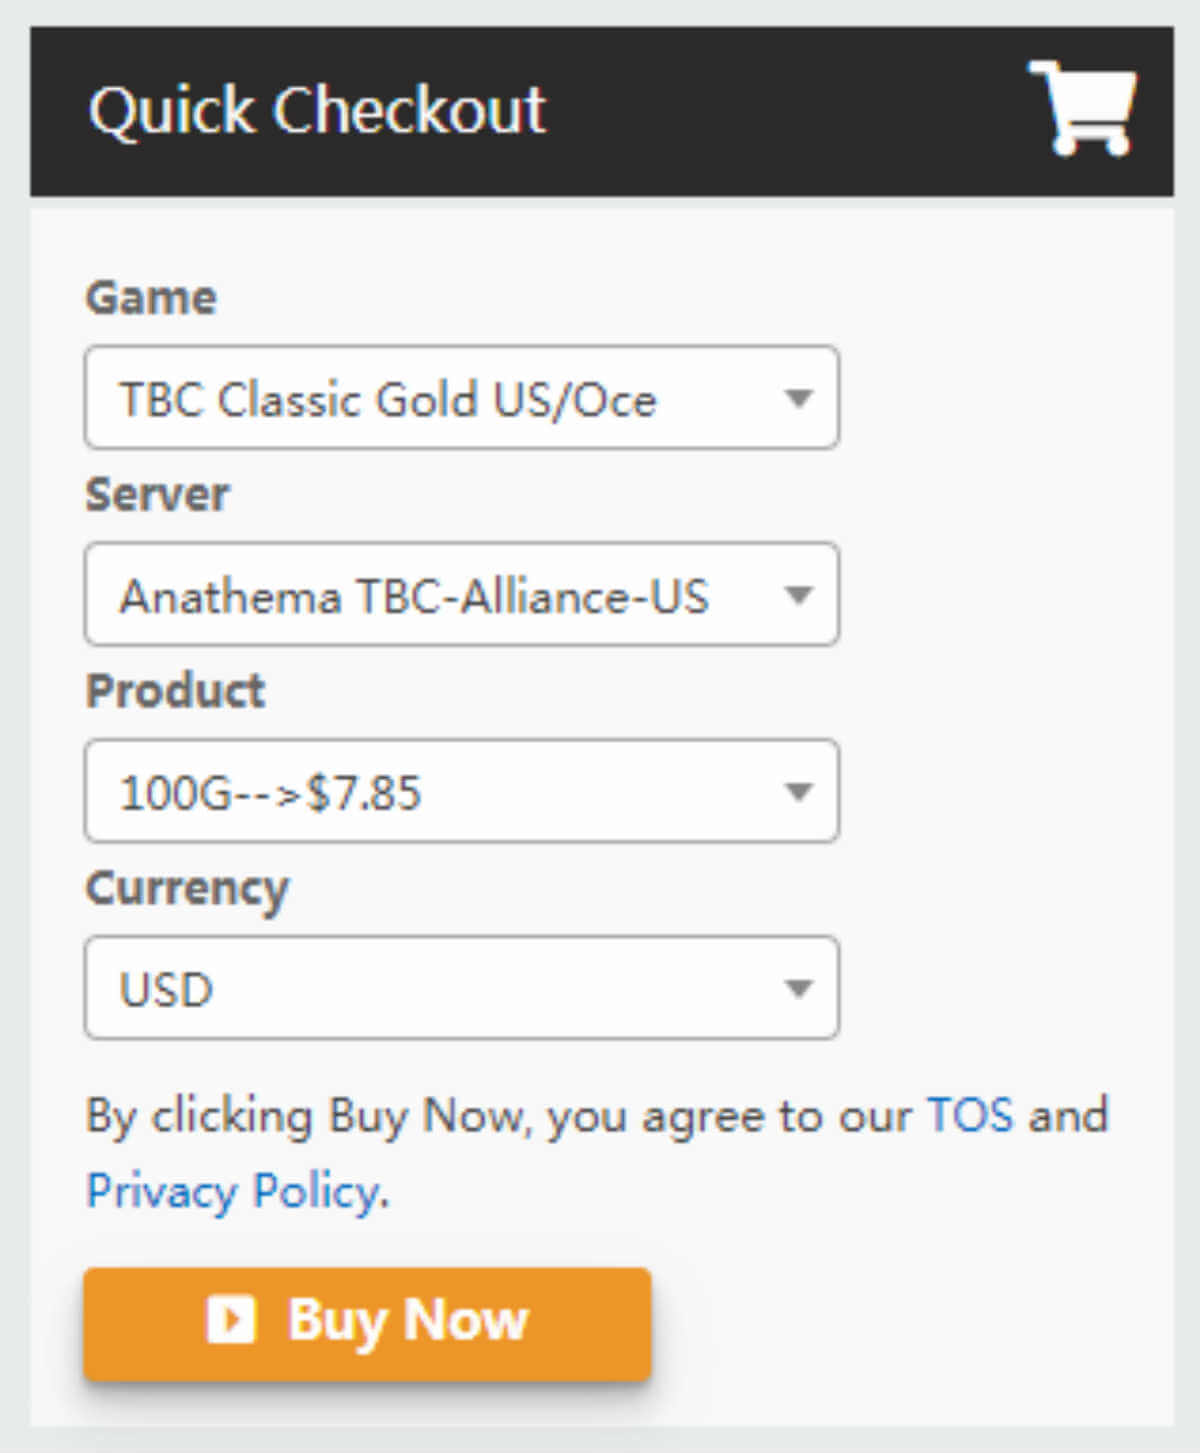Click the Game dropdown arrow
Screen dimensions: 1200x1453
pyautogui.click(x=798, y=398)
